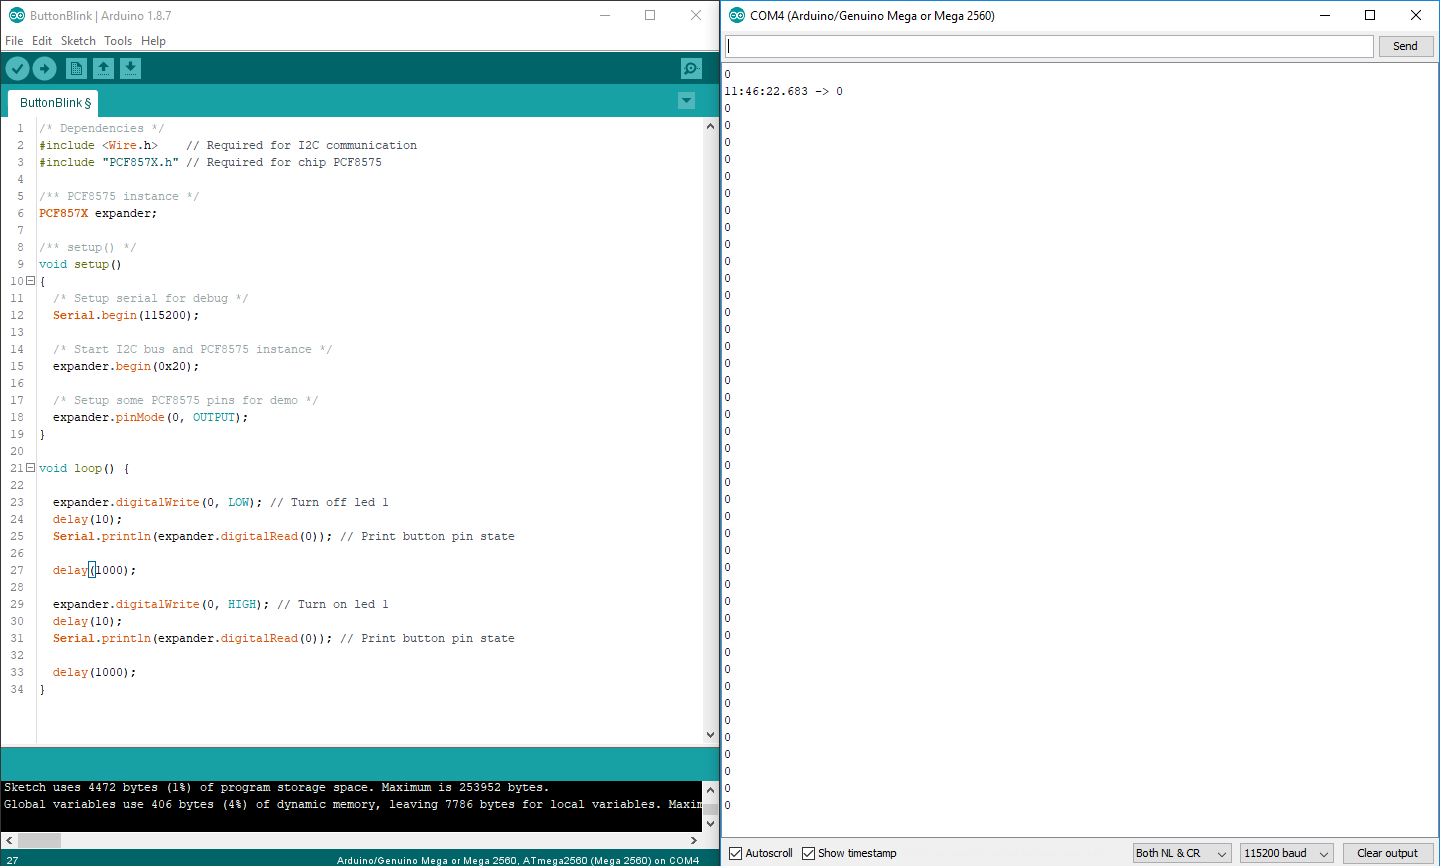Create a new sketch with the New icon

tap(76, 68)
